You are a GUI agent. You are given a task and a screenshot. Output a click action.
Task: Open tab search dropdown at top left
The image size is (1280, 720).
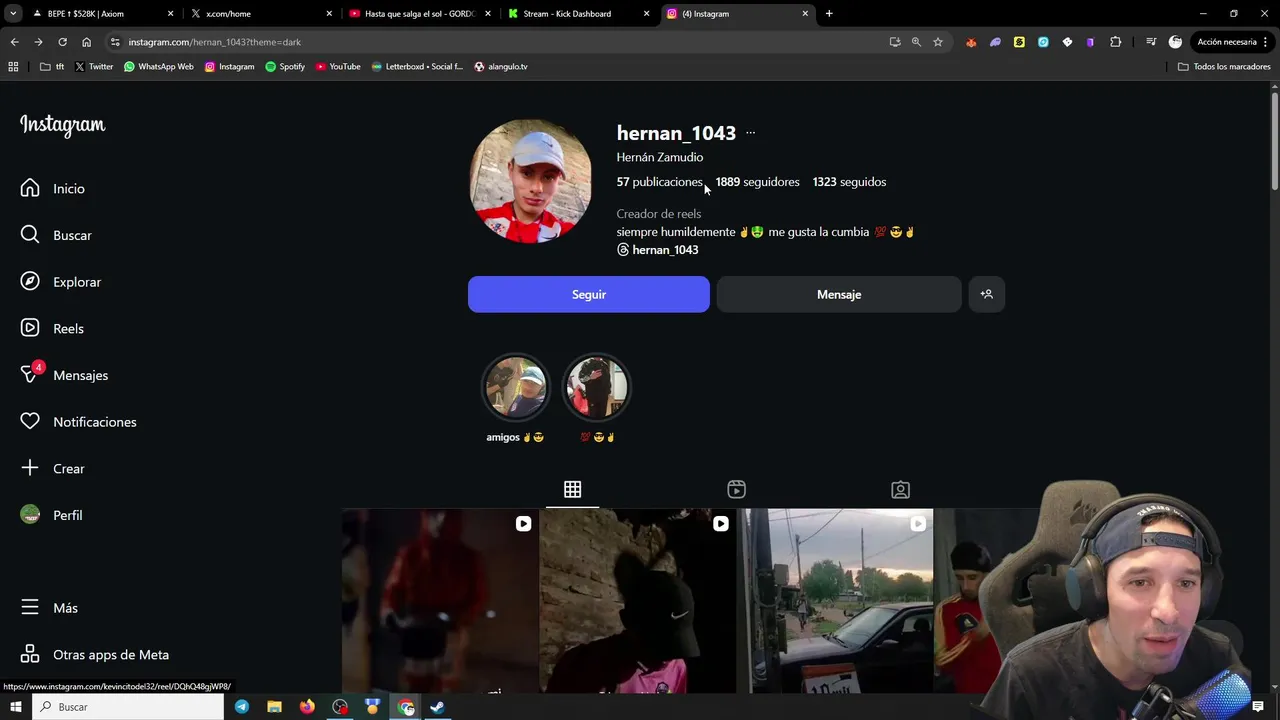pyautogui.click(x=13, y=14)
